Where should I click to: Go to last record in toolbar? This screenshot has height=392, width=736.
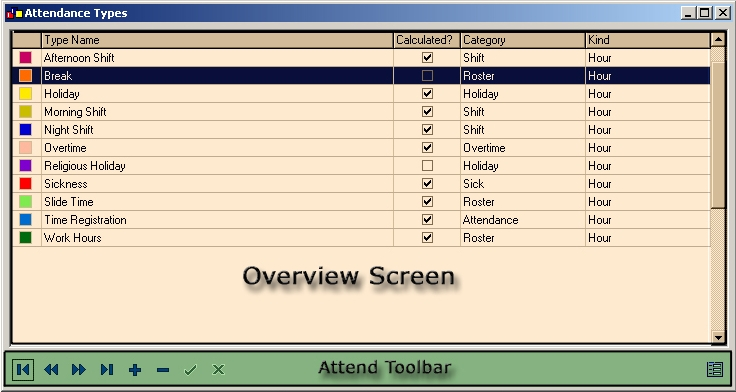click(107, 370)
